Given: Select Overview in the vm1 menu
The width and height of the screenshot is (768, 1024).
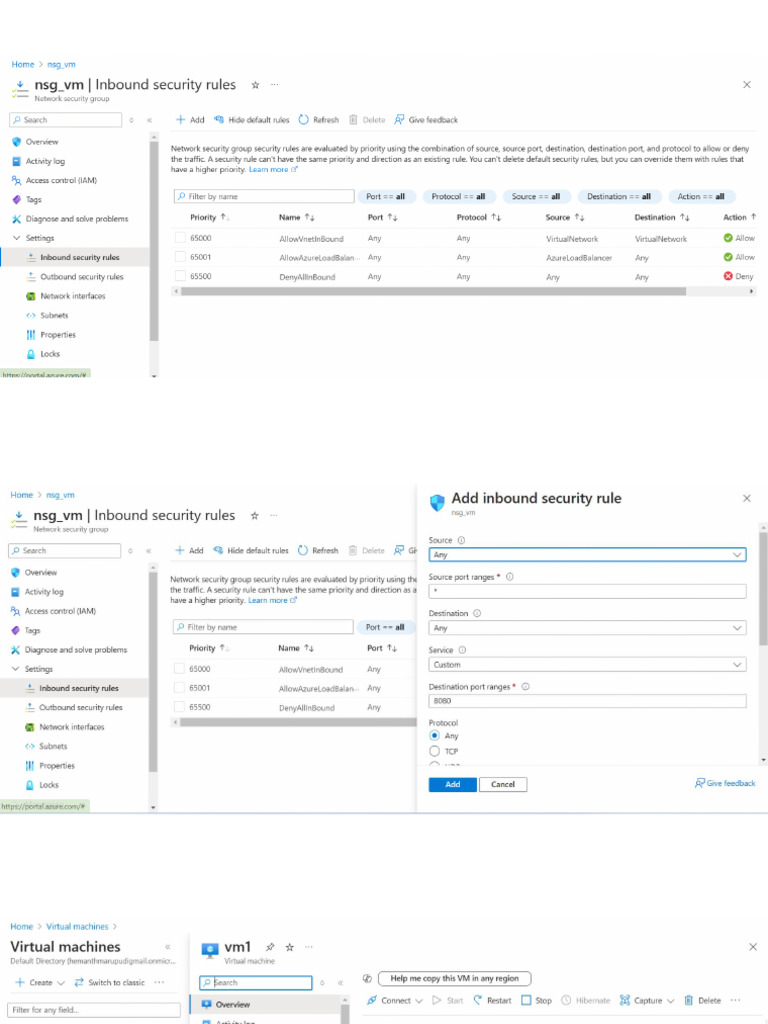Looking at the screenshot, I should (x=266, y=1004).
